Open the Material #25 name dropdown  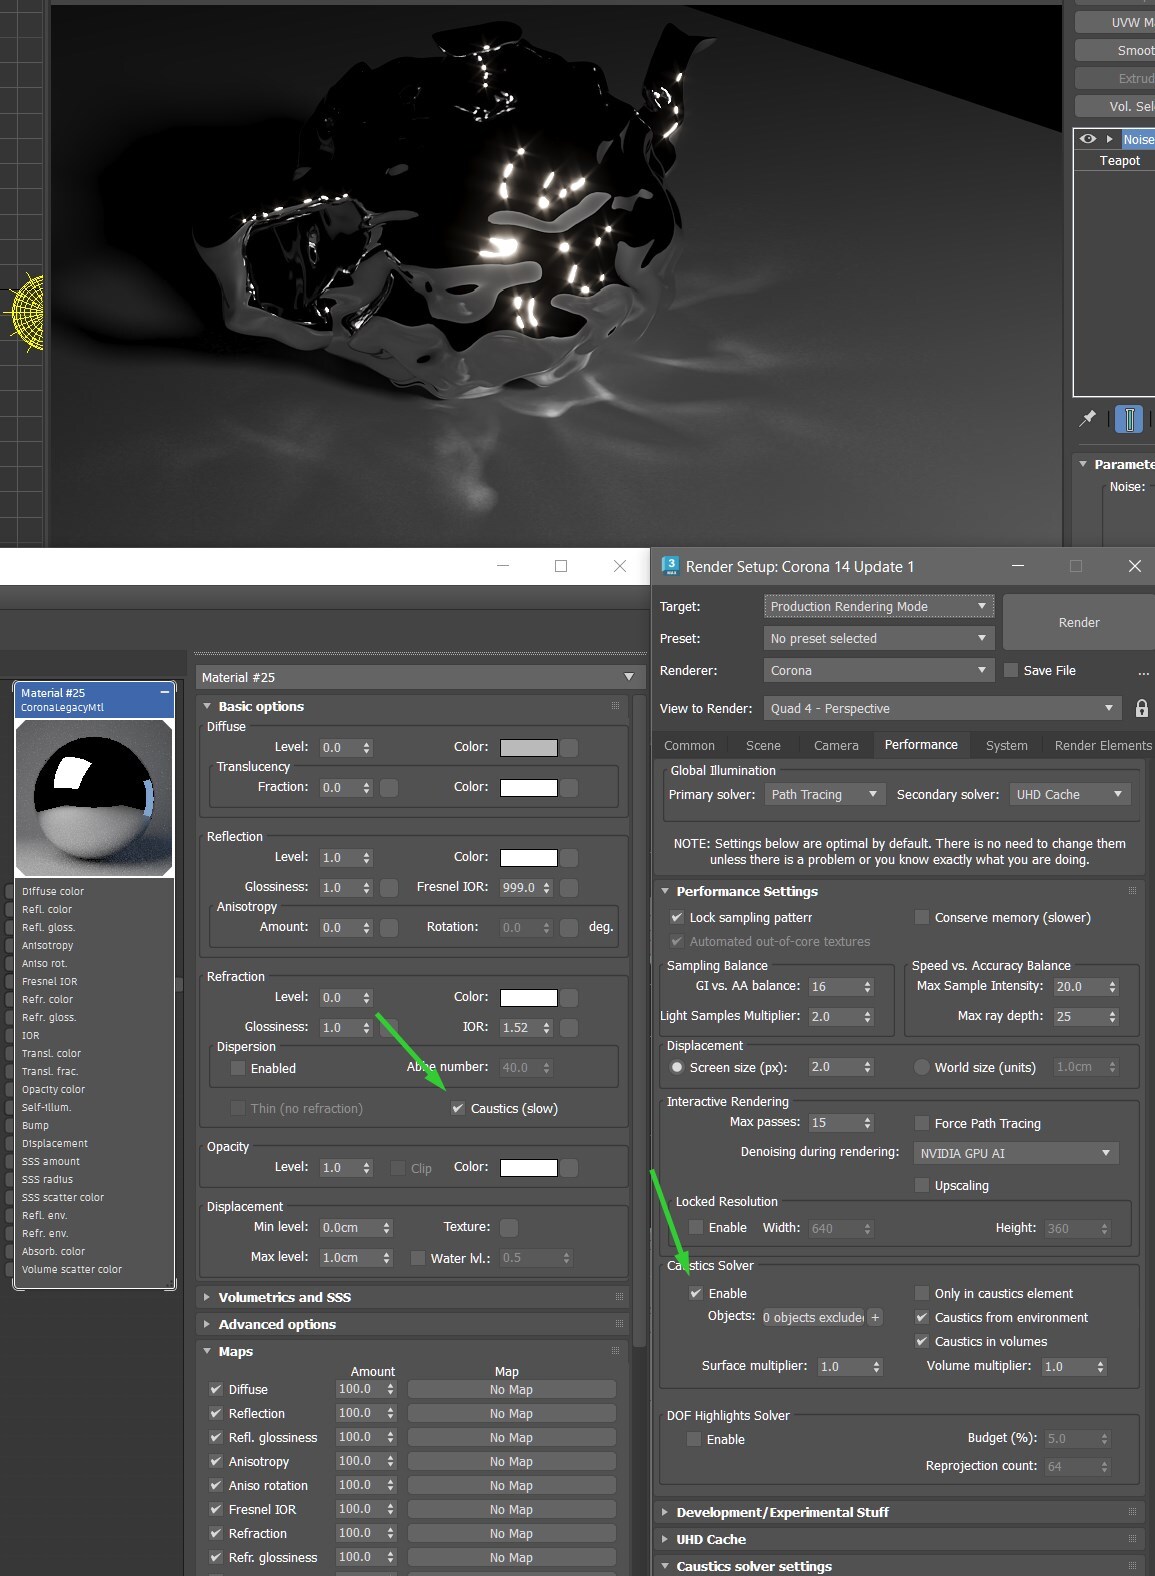click(x=418, y=677)
